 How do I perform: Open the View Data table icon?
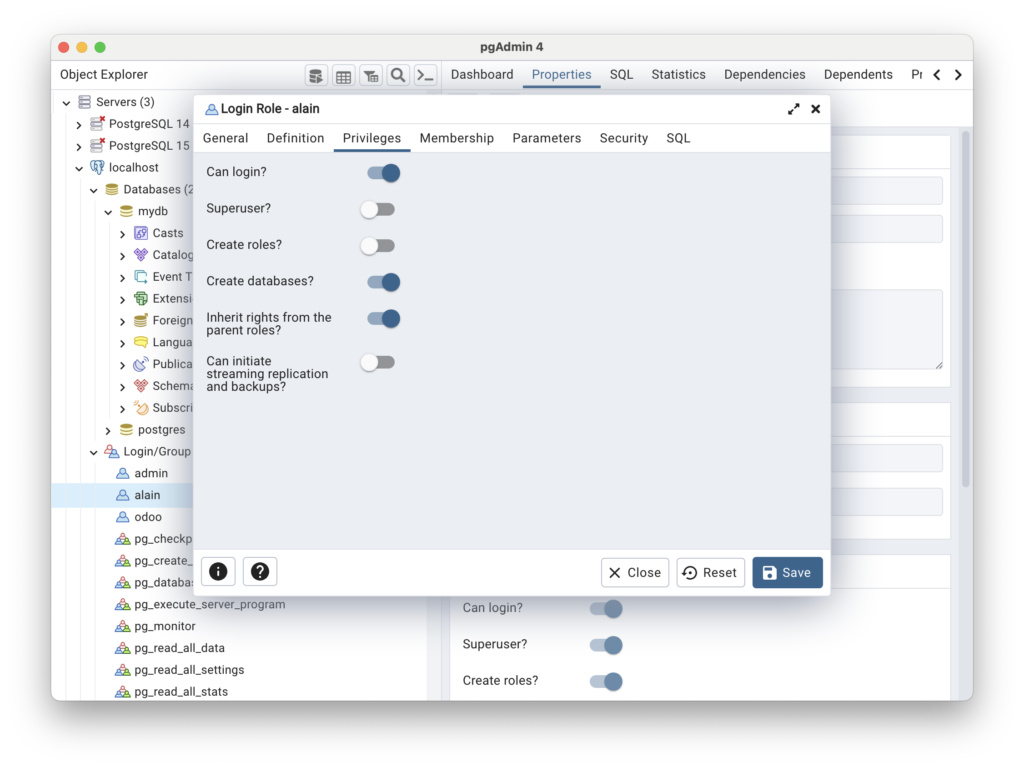(344, 76)
